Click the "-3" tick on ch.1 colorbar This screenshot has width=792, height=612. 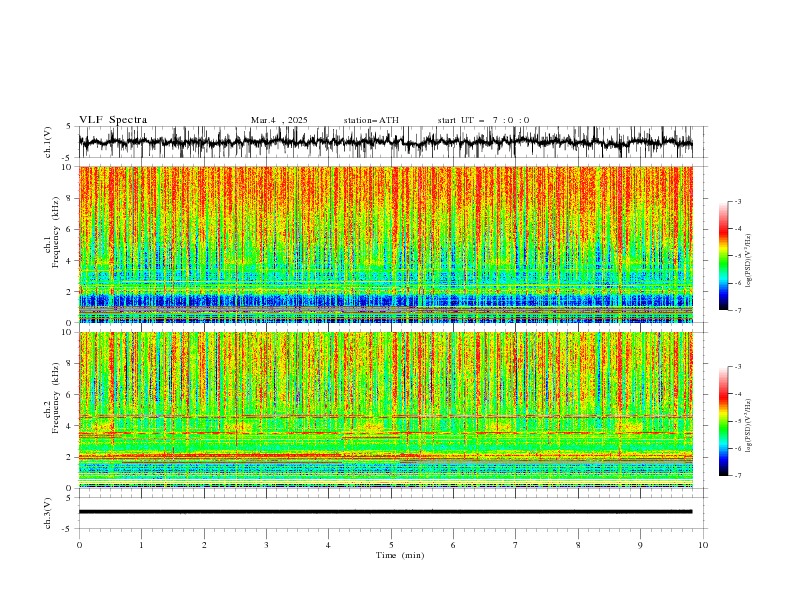(x=737, y=201)
